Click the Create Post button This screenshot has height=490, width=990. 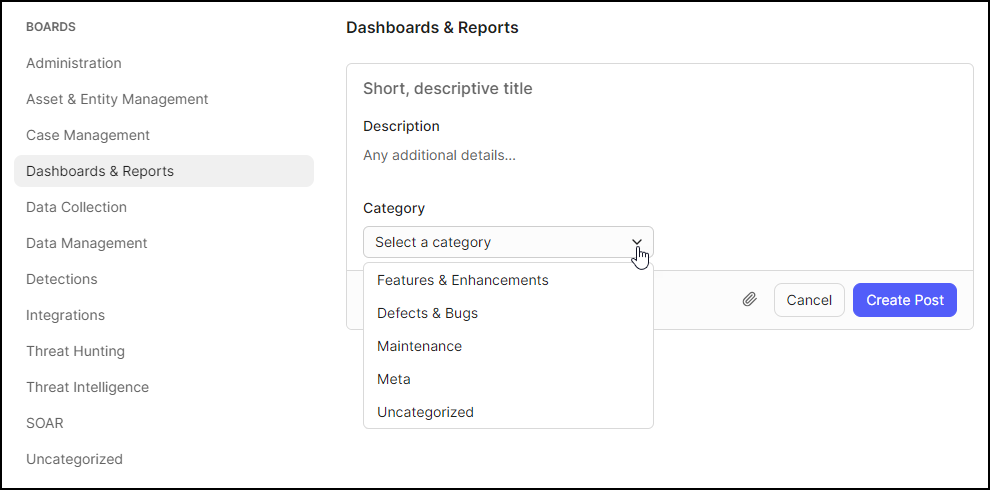[x=905, y=300]
